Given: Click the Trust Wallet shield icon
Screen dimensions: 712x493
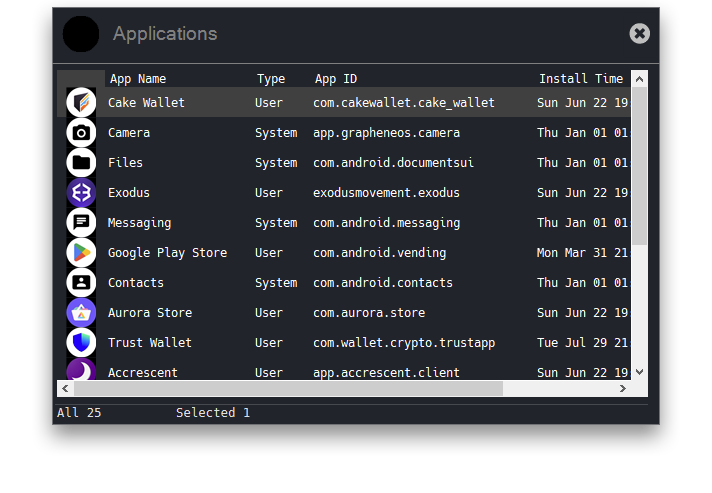Looking at the screenshot, I should [x=81, y=342].
